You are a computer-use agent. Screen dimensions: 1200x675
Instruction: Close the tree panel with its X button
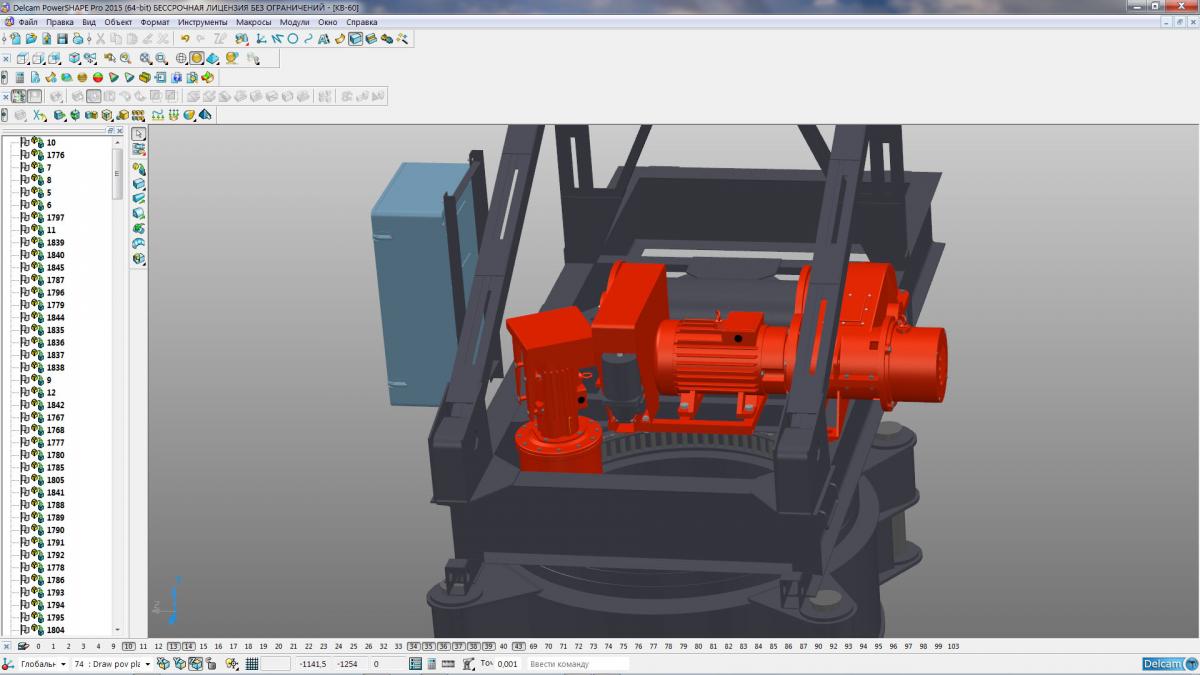(120, 131)
